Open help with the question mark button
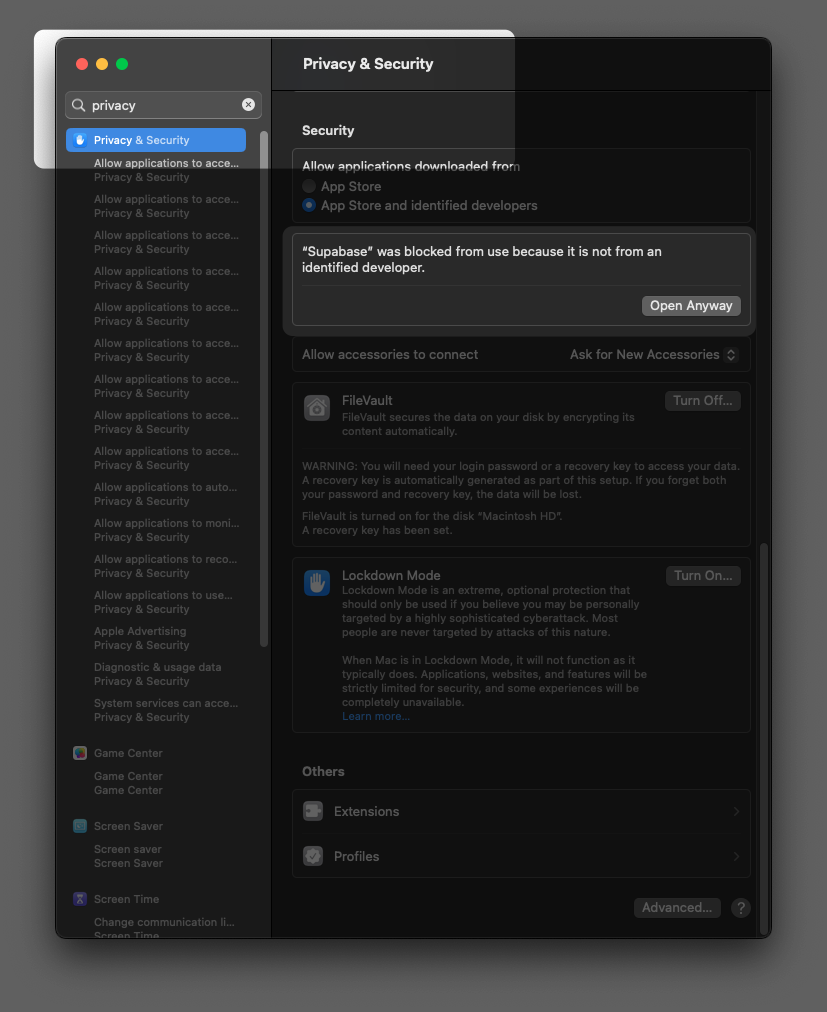This screenshot has width=827, height=1012. coord(740,908)
